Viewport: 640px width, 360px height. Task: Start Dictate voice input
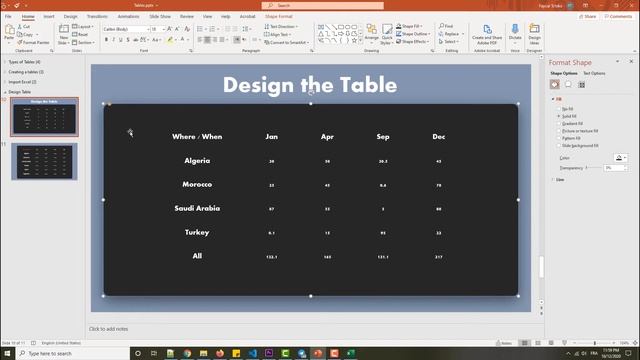tap(515, 33)
